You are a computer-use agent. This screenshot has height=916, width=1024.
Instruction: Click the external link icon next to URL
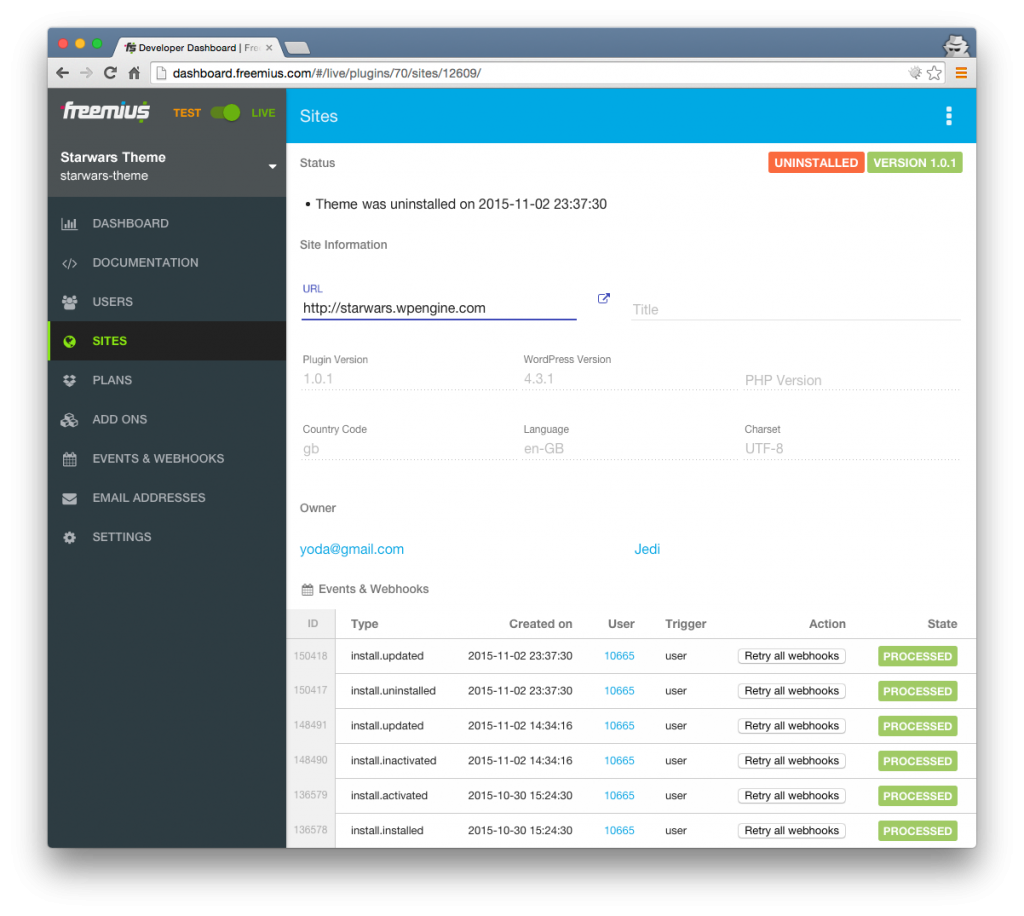603,297
